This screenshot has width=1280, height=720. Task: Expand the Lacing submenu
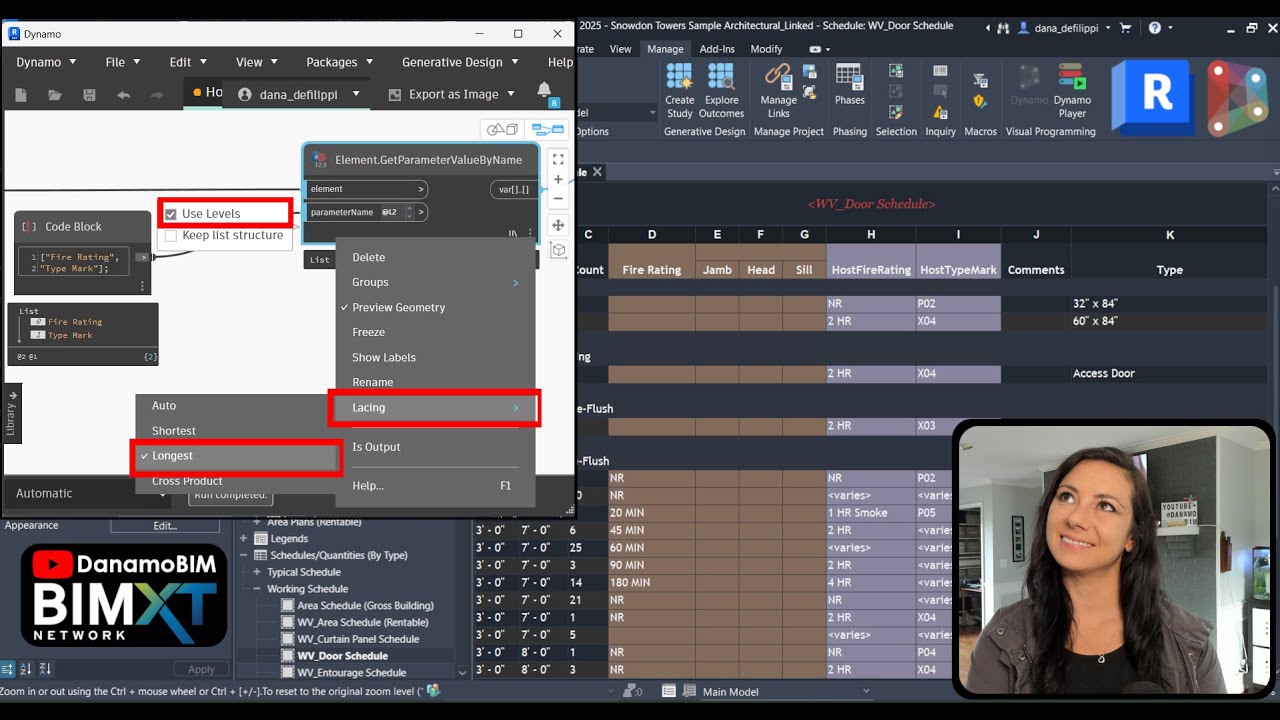435,408
